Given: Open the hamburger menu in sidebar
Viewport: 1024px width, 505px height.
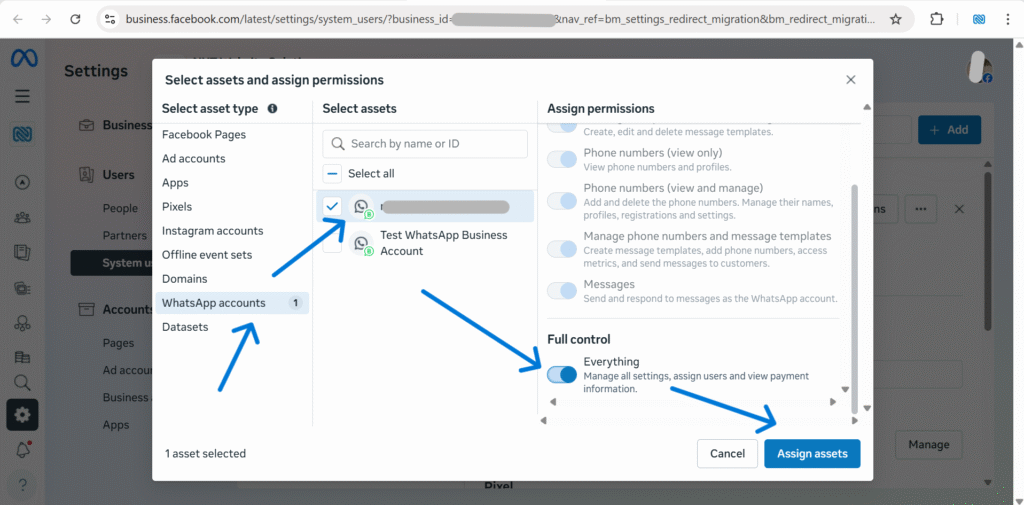Looking at the screenshot, I should [x=22, y=97].
